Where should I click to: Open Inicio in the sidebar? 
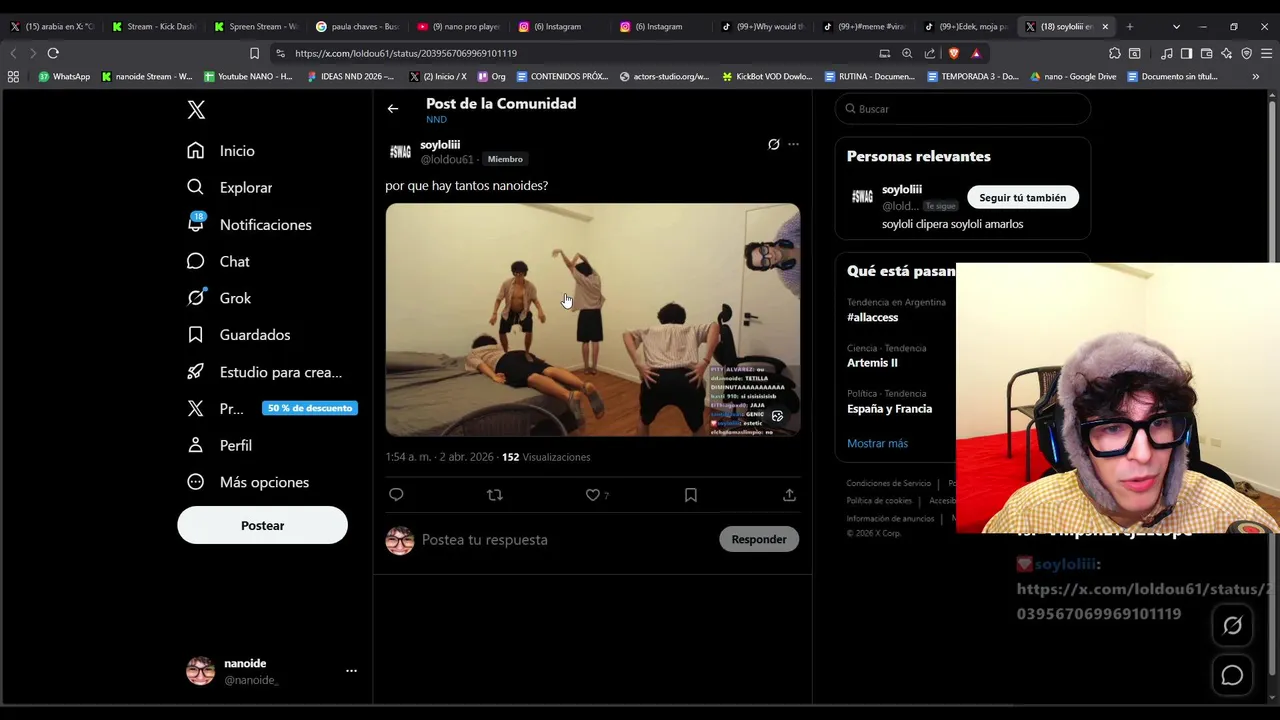tap(221, 151)
